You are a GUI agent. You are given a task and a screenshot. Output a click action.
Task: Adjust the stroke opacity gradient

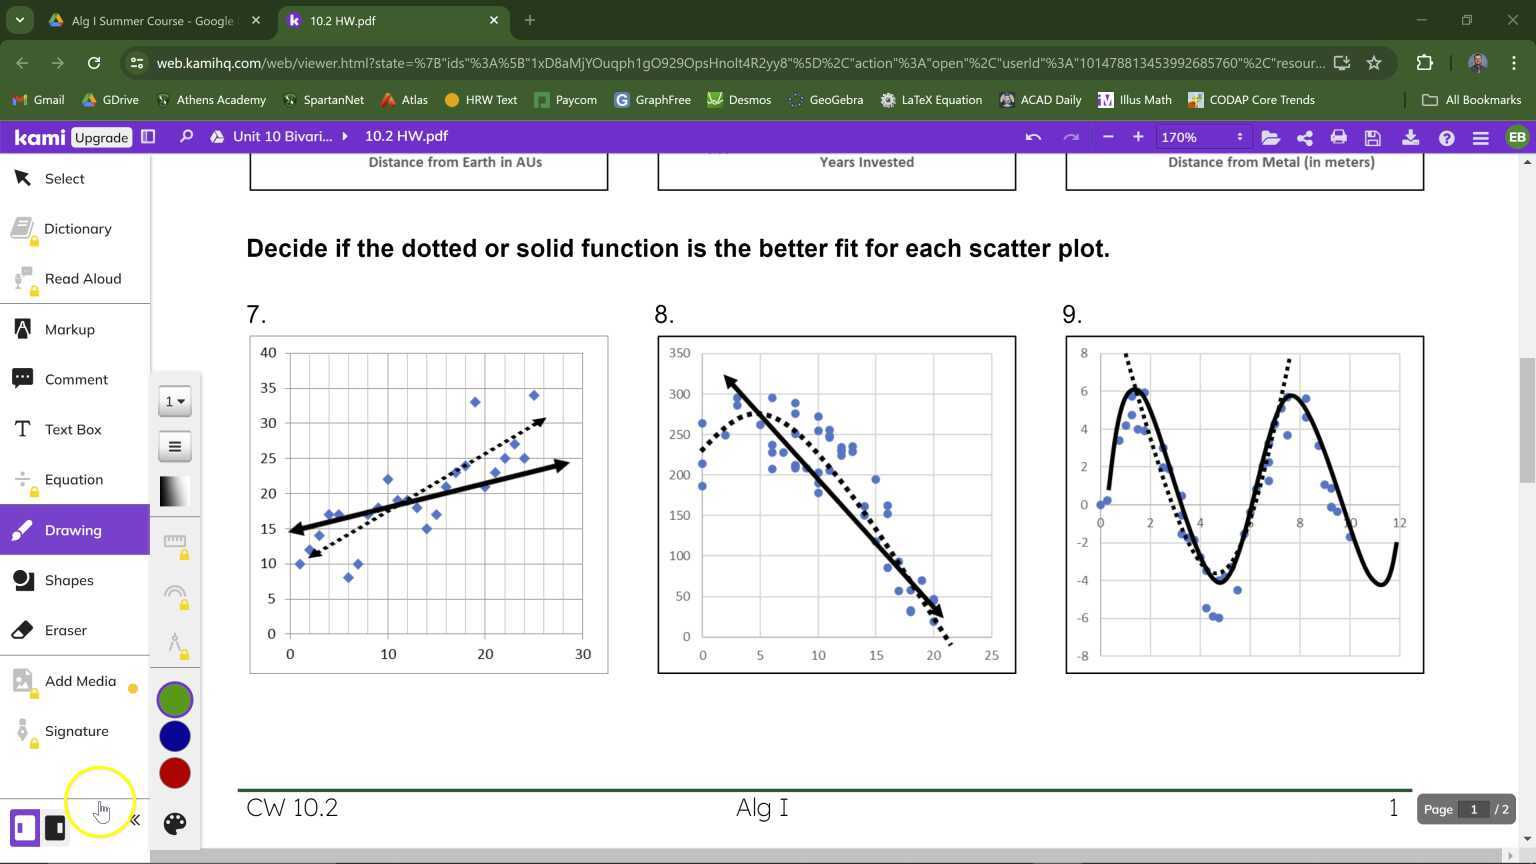[x=175, y=491]
